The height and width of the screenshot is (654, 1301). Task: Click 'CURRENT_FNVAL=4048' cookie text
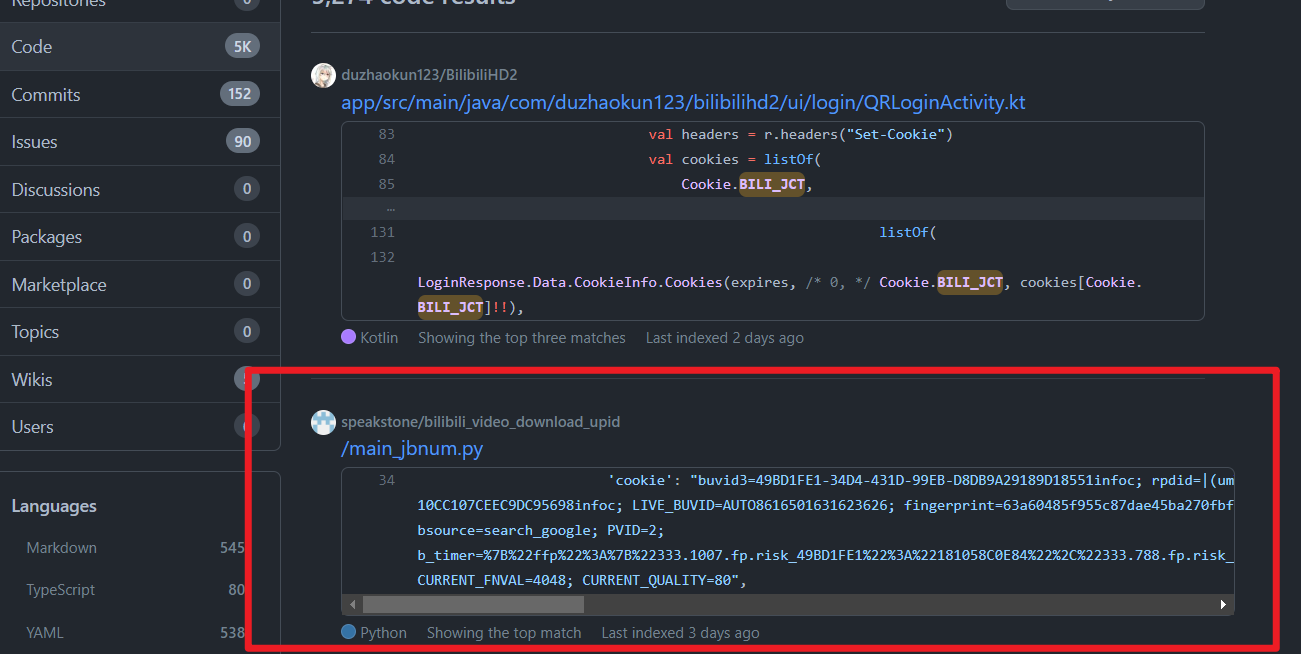[x=496, y=580]
